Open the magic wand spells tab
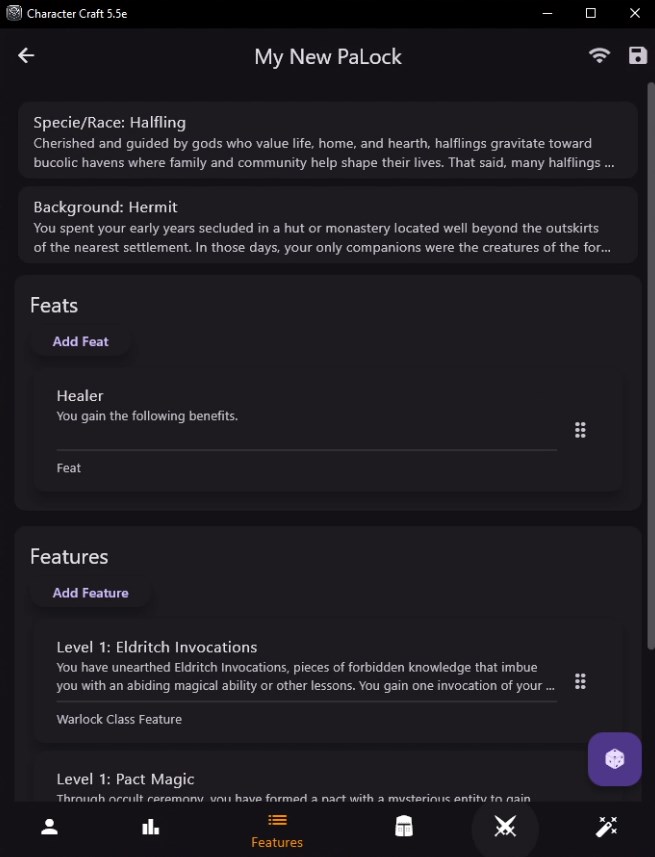The image size is (655, 857). pos(607,827)
